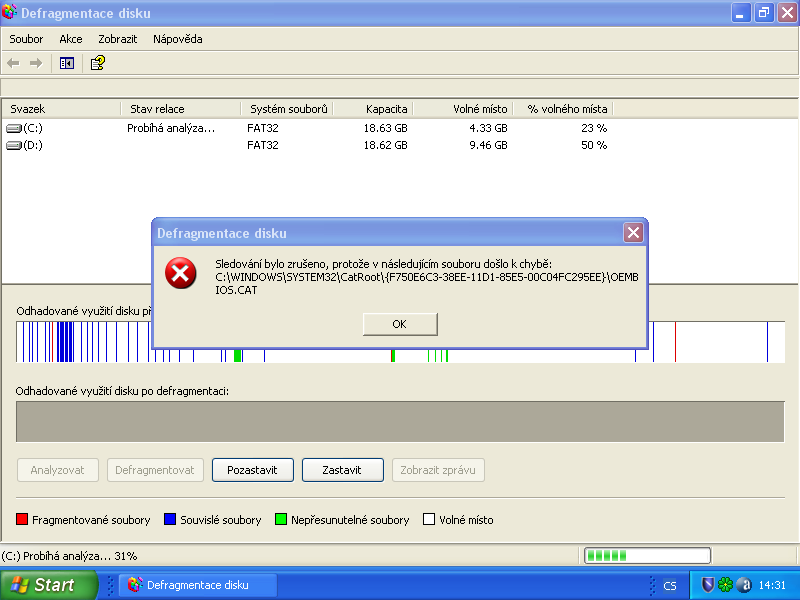
Task: Close the Defragmentace disku error dialog
Action: click(x=632, y=233)
